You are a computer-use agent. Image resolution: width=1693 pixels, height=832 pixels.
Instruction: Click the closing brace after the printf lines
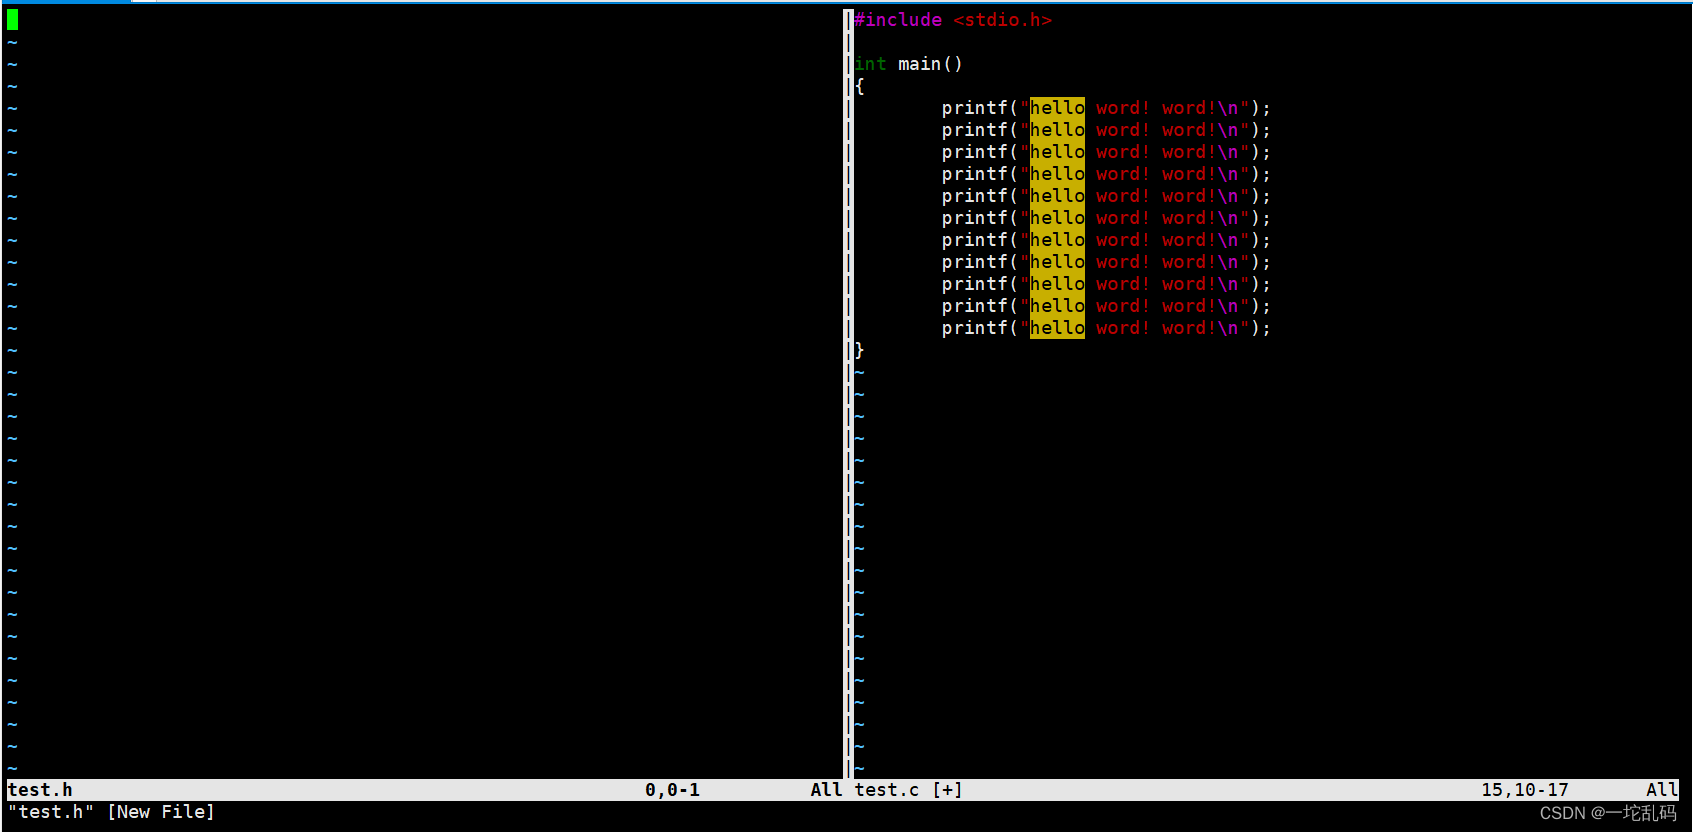tap(859, 350)
